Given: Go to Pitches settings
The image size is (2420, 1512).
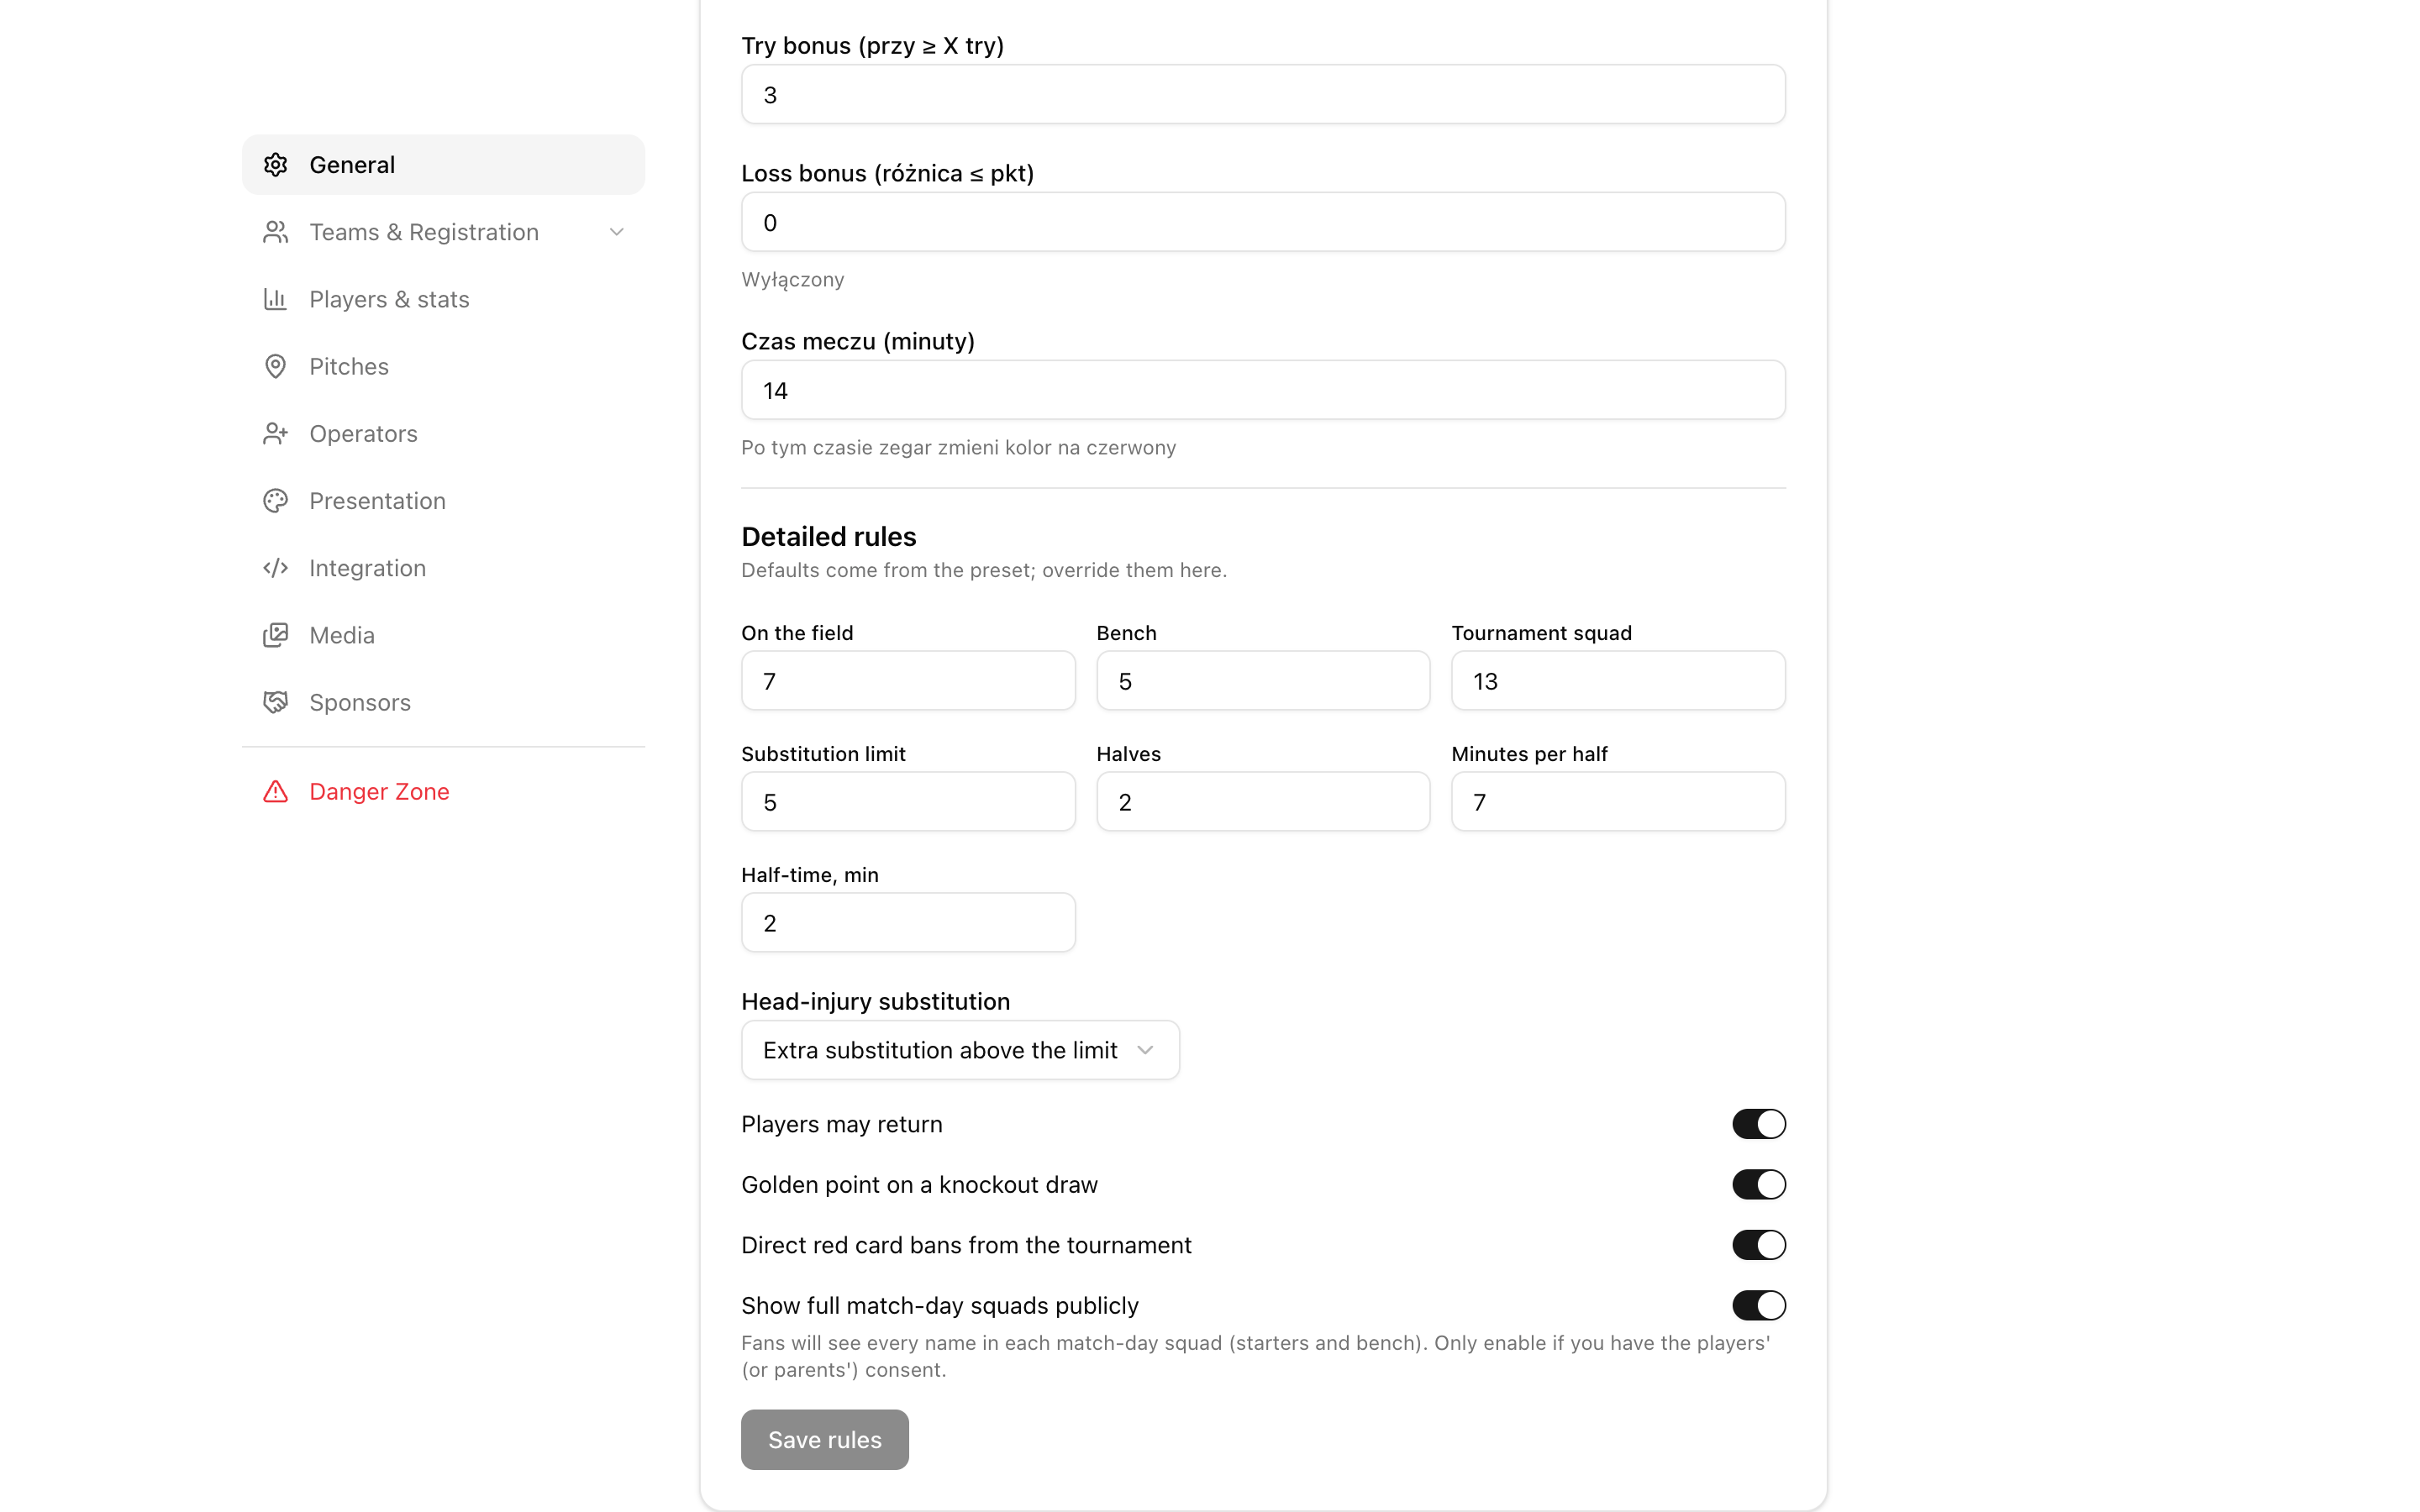Looking at the screenshot, I should [x=443, y=366].
